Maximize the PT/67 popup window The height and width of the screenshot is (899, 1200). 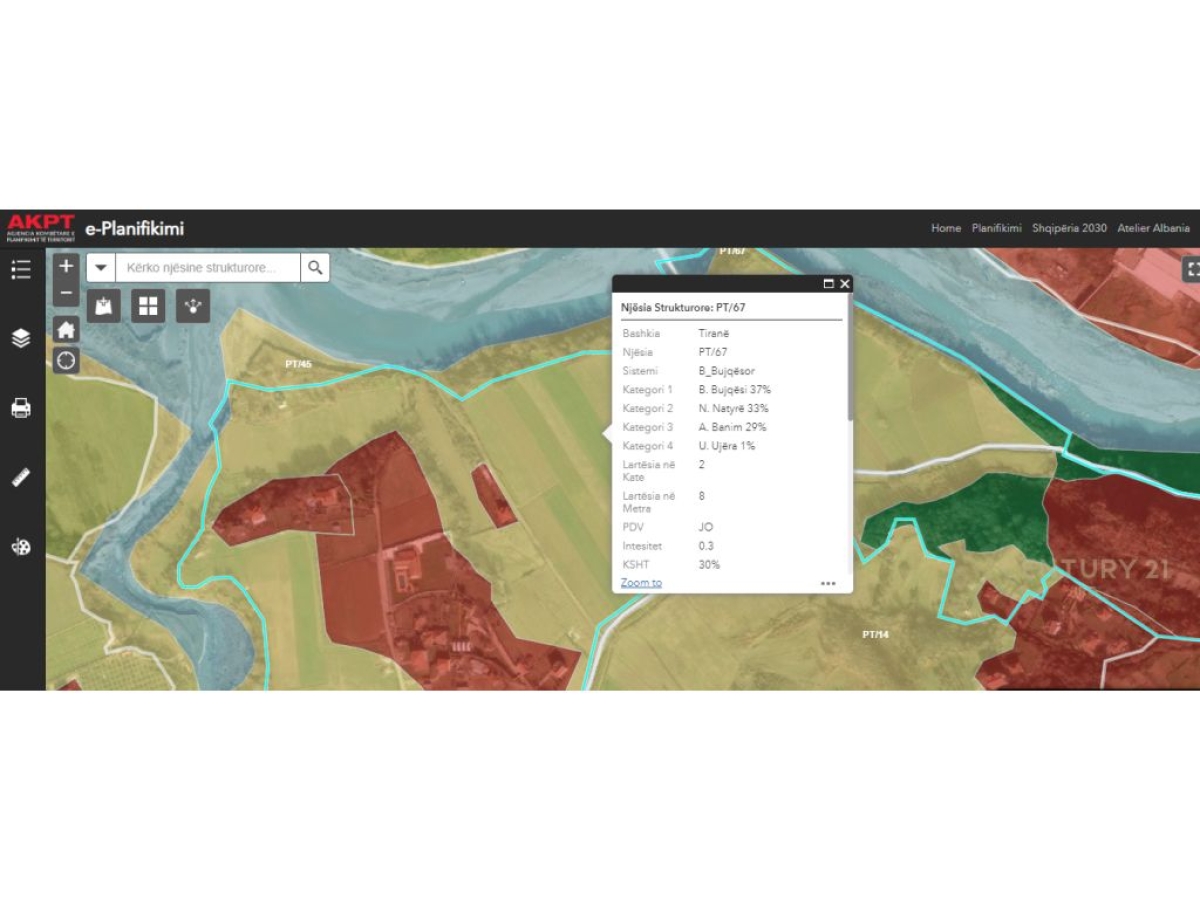tap(828, 284)
